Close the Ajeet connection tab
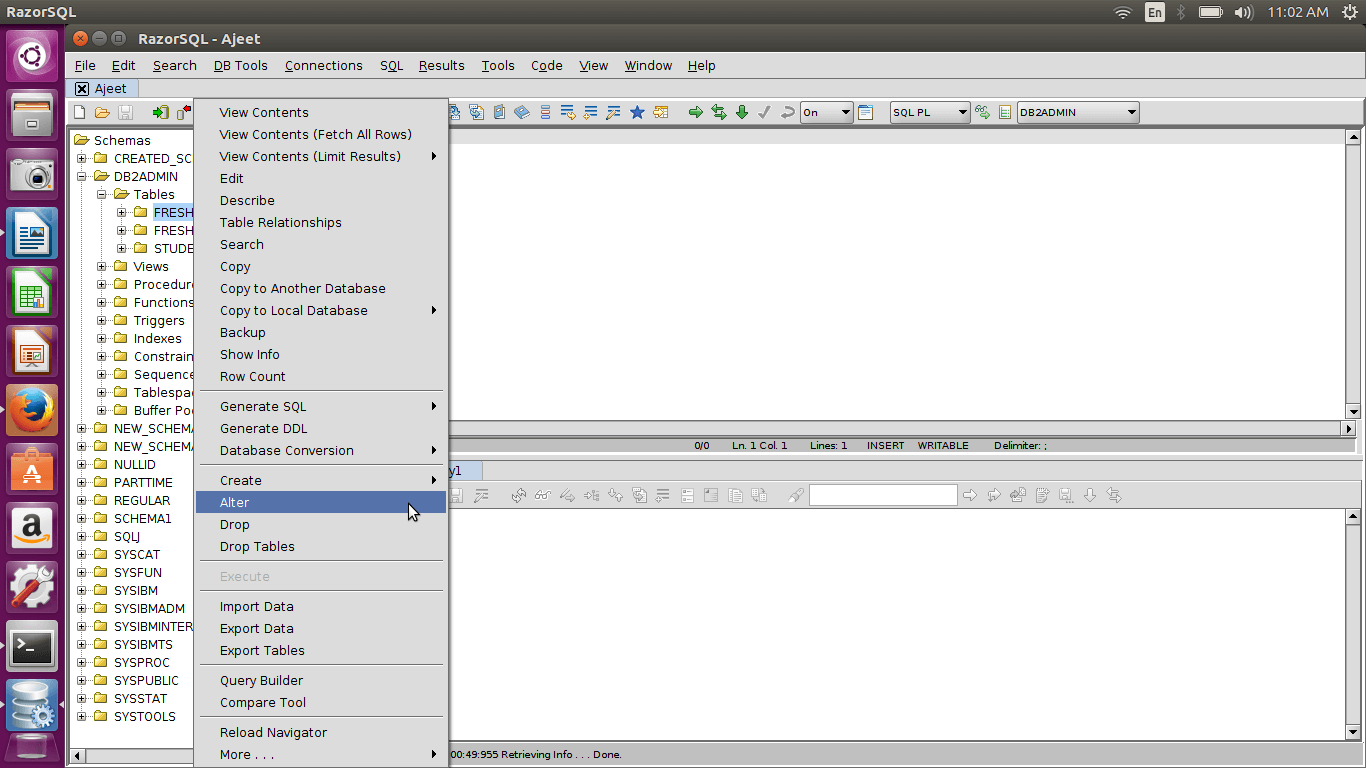Image resolution: width=1366 pixels, height=768 pixels. point(82,89)
